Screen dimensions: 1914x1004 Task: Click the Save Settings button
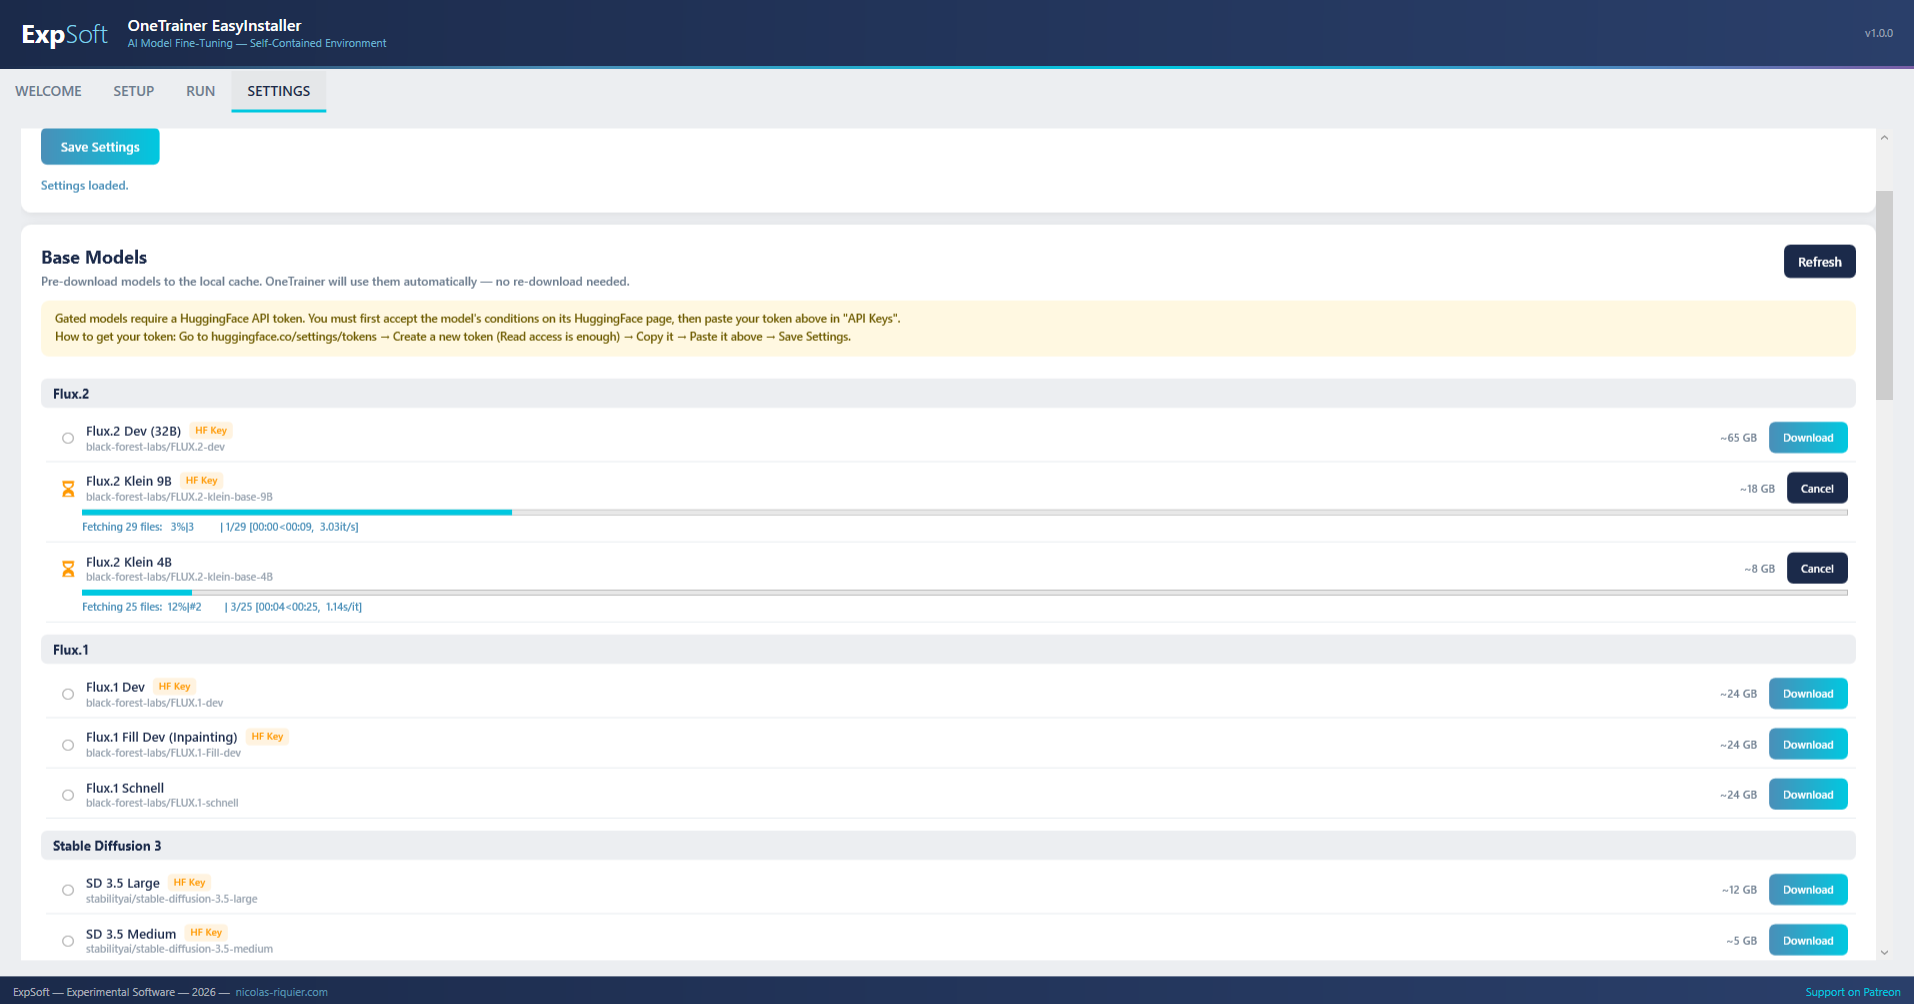coord(100,147)
